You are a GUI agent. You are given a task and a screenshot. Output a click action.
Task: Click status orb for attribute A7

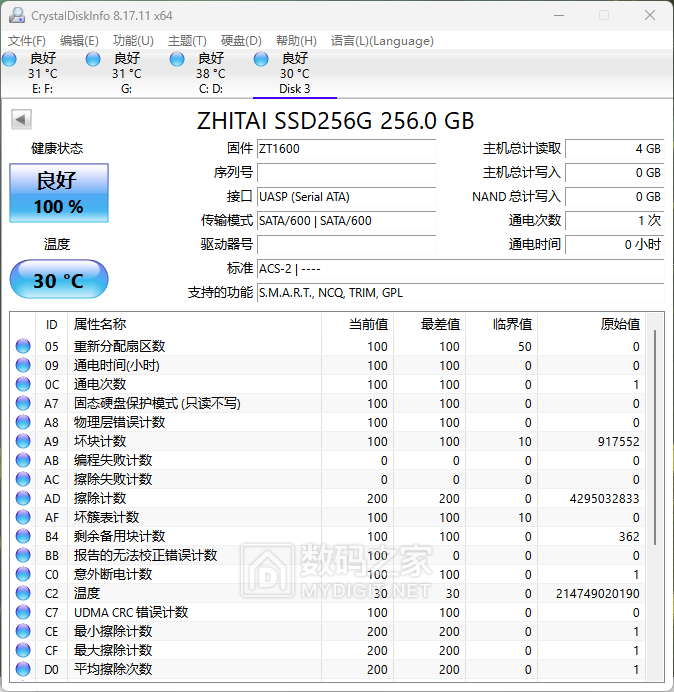coord(23,403)
